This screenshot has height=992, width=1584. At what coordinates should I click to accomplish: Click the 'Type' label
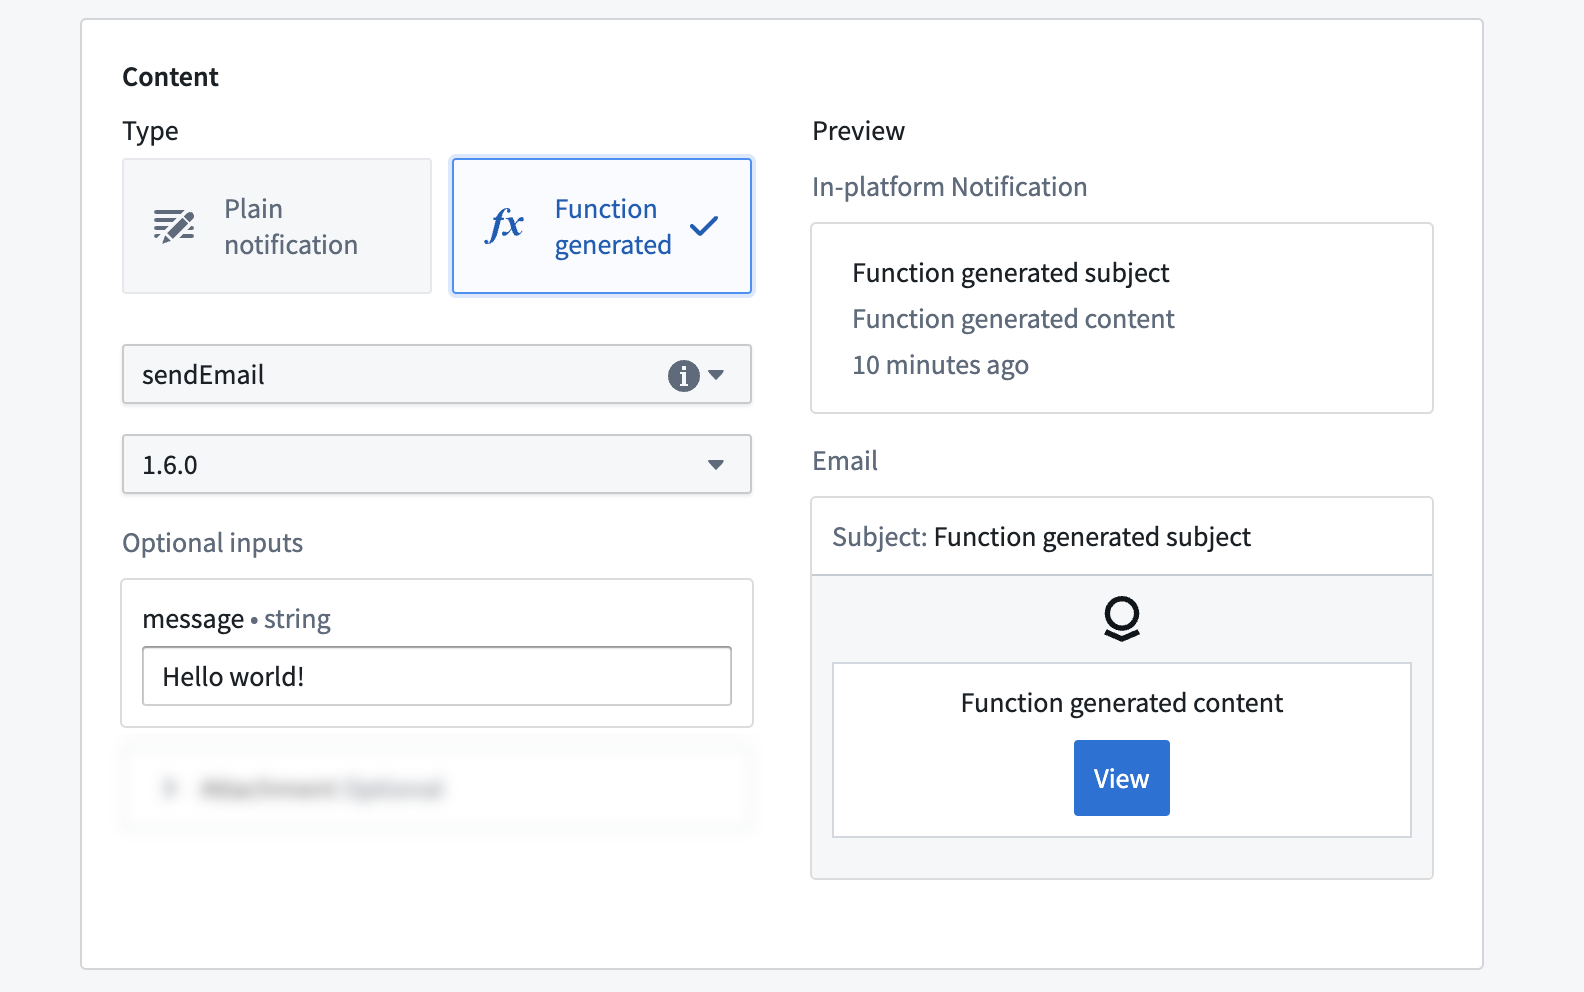150,132
